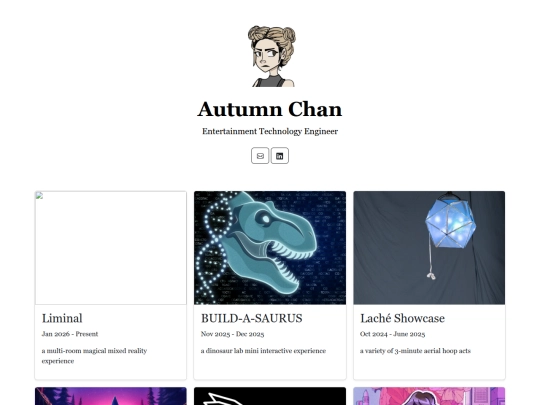Open the Laché Showcase lantern image
This screenshot has height=405, width=540.
429,248
